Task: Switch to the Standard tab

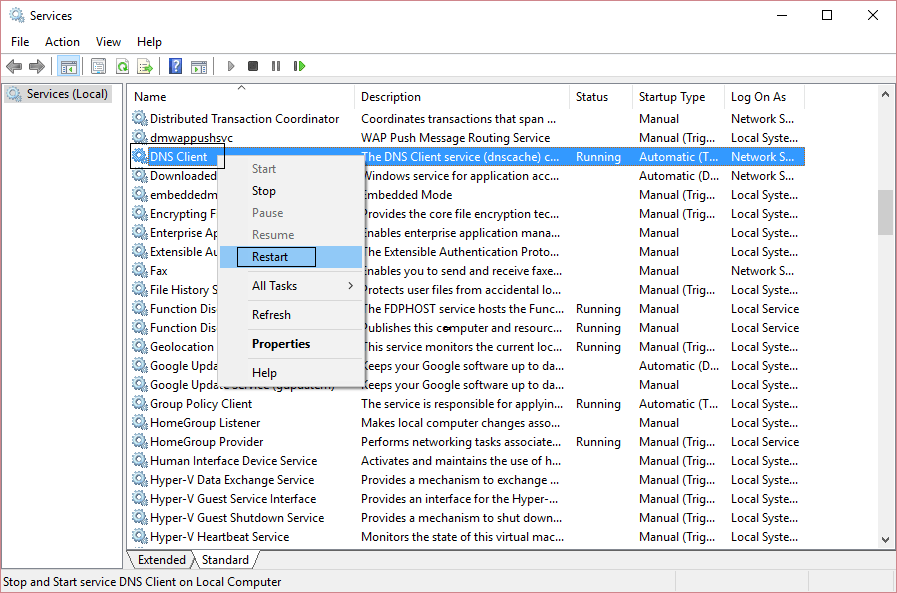Action: coord(224,559)
